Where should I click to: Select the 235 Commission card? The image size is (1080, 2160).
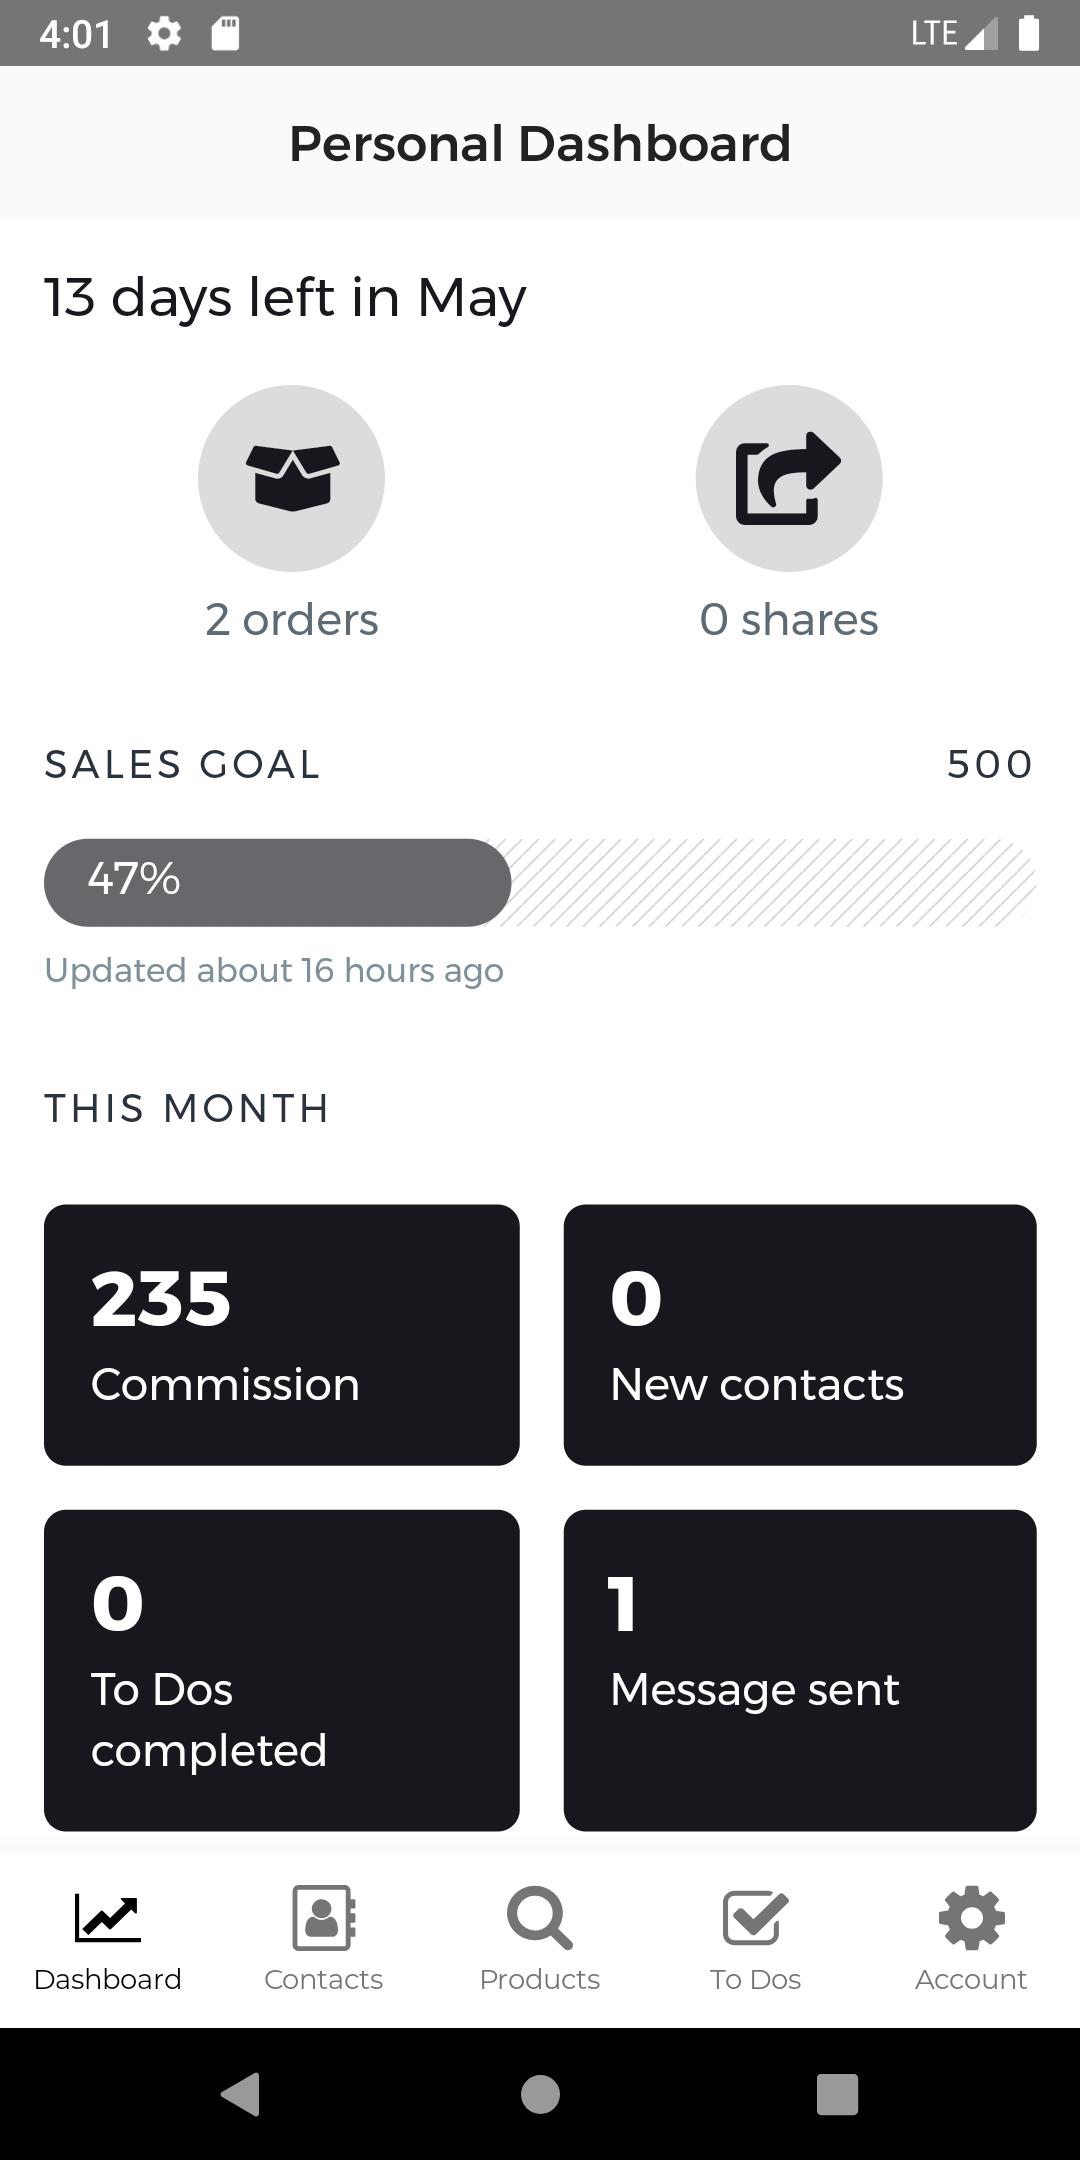tap(282, 1335)
